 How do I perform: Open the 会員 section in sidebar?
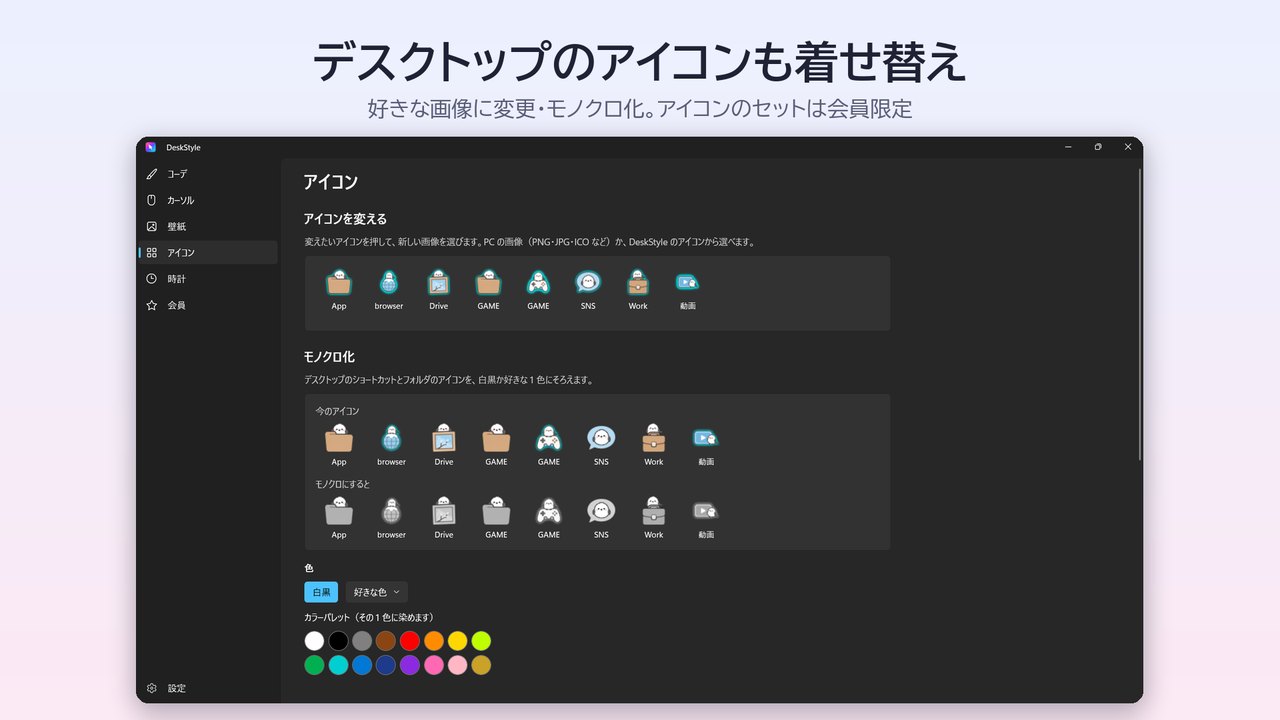click(x=208, y=305)
